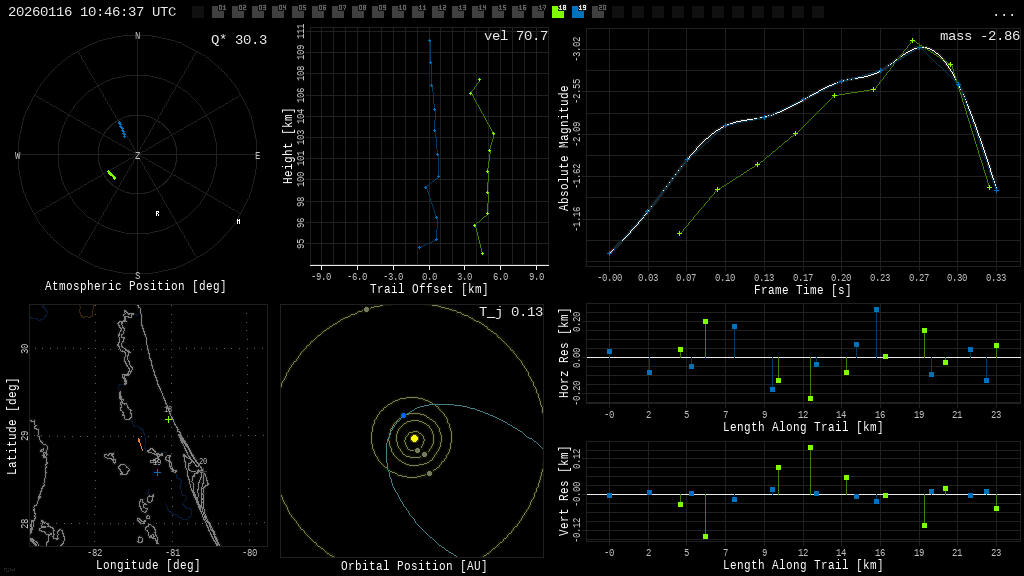
Task: Click the green station cross on map
Action: coord(168,419)
